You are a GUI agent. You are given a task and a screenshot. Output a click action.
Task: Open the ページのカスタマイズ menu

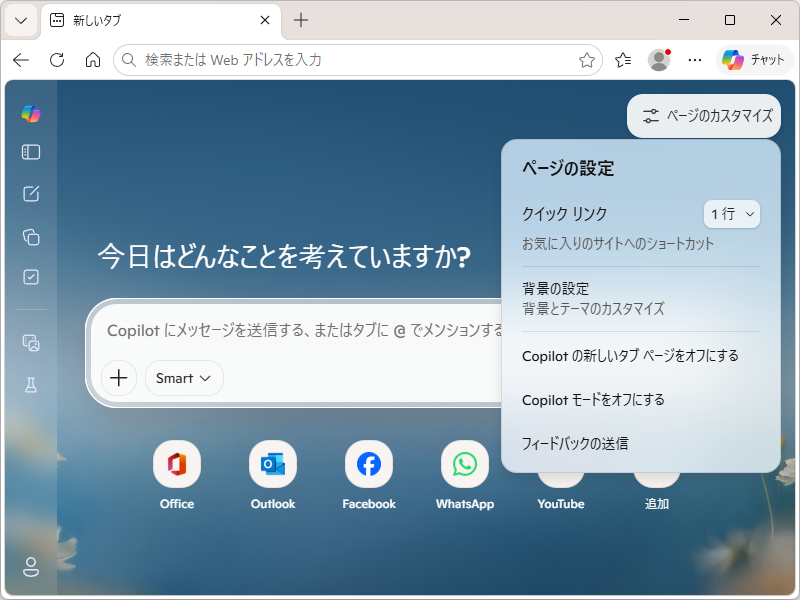[703, 116]
